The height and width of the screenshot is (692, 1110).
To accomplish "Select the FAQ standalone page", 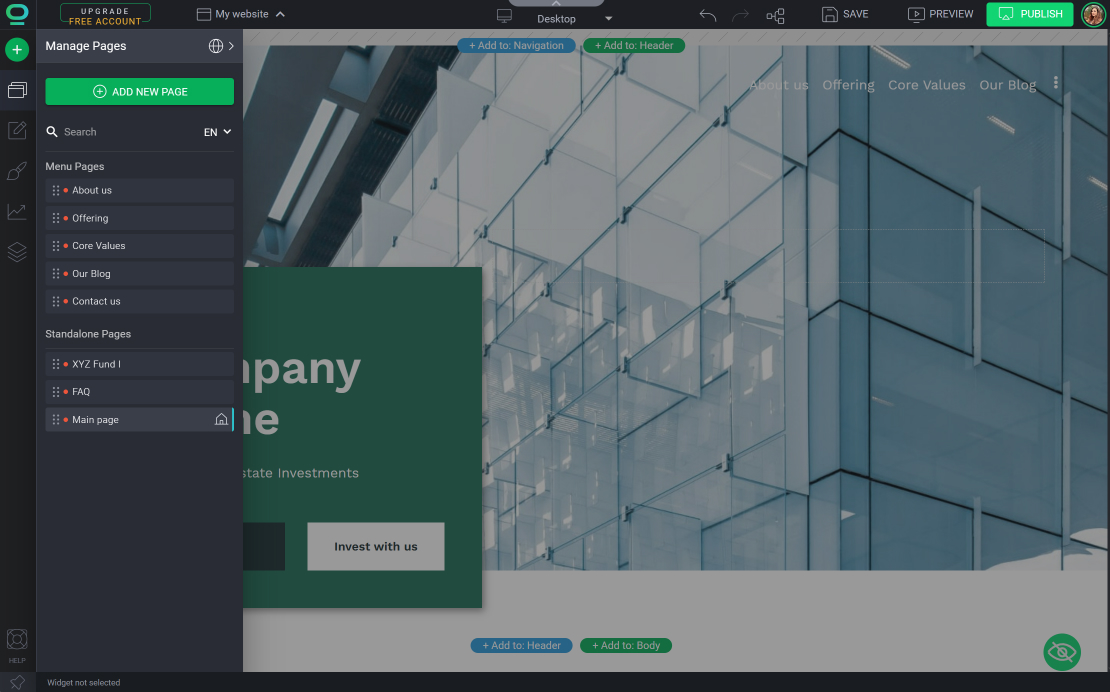I will pos(139,391).
